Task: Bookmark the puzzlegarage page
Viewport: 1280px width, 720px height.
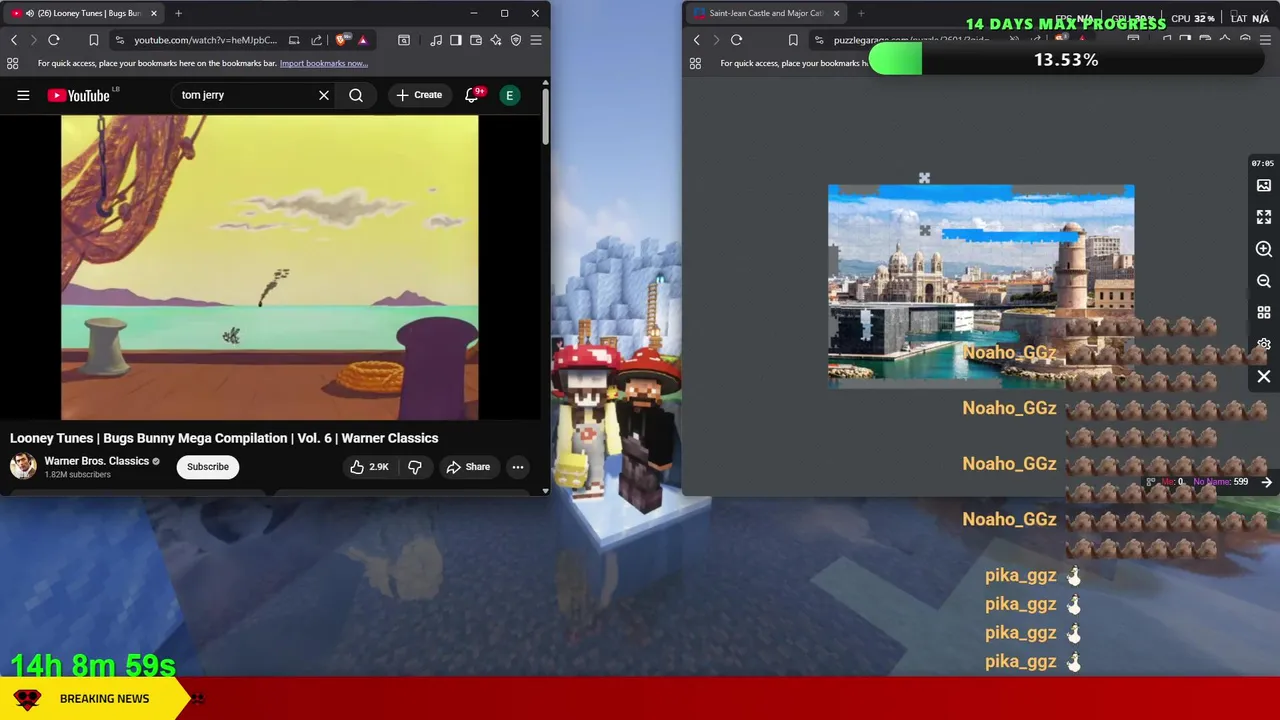Action: tap(793, 40)
